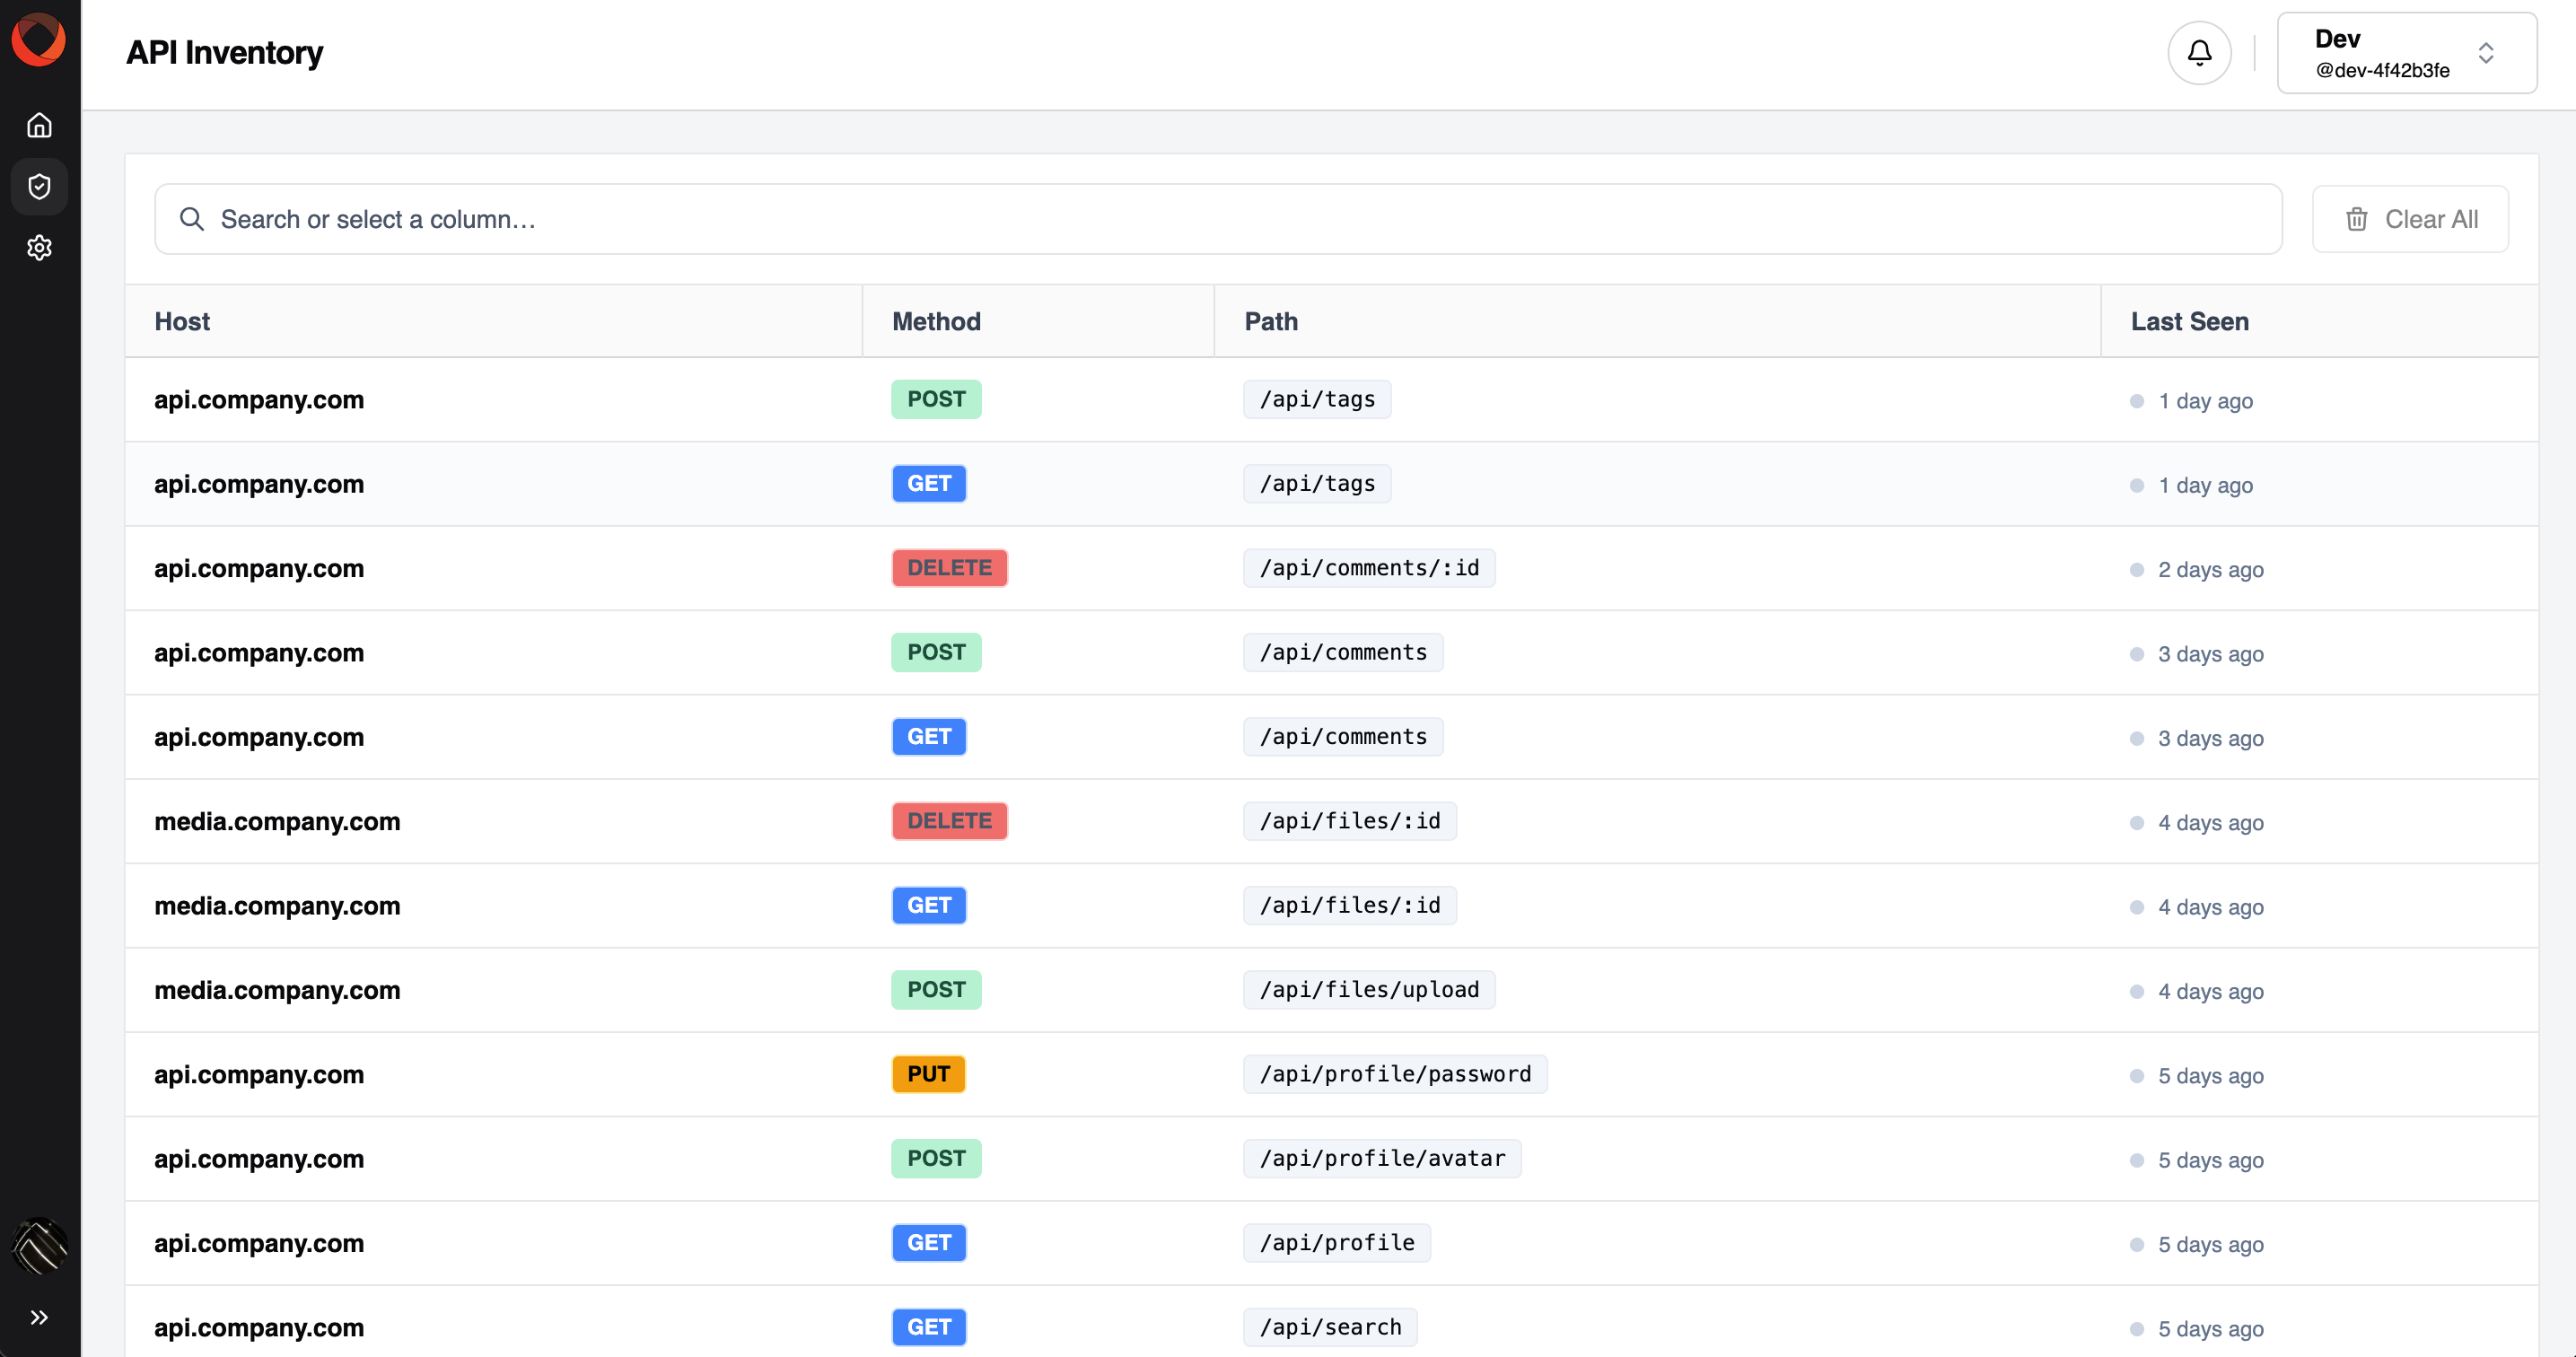Click DELETE badge for /api/comments/:id
Viewport: 2576px width, 1357px height.
[949, 567]
